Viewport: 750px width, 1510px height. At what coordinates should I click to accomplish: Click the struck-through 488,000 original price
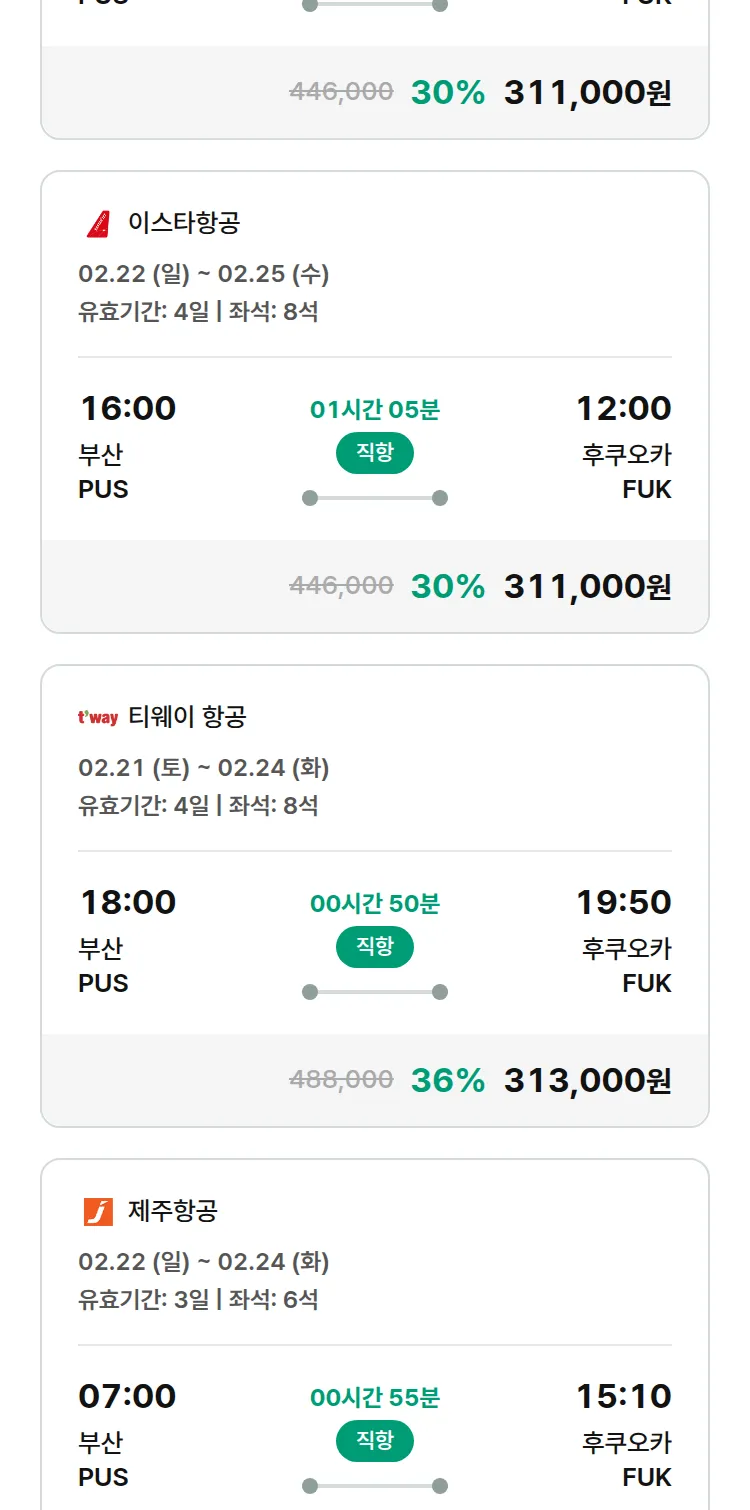pyautogui.click(x=341, y=1080)
